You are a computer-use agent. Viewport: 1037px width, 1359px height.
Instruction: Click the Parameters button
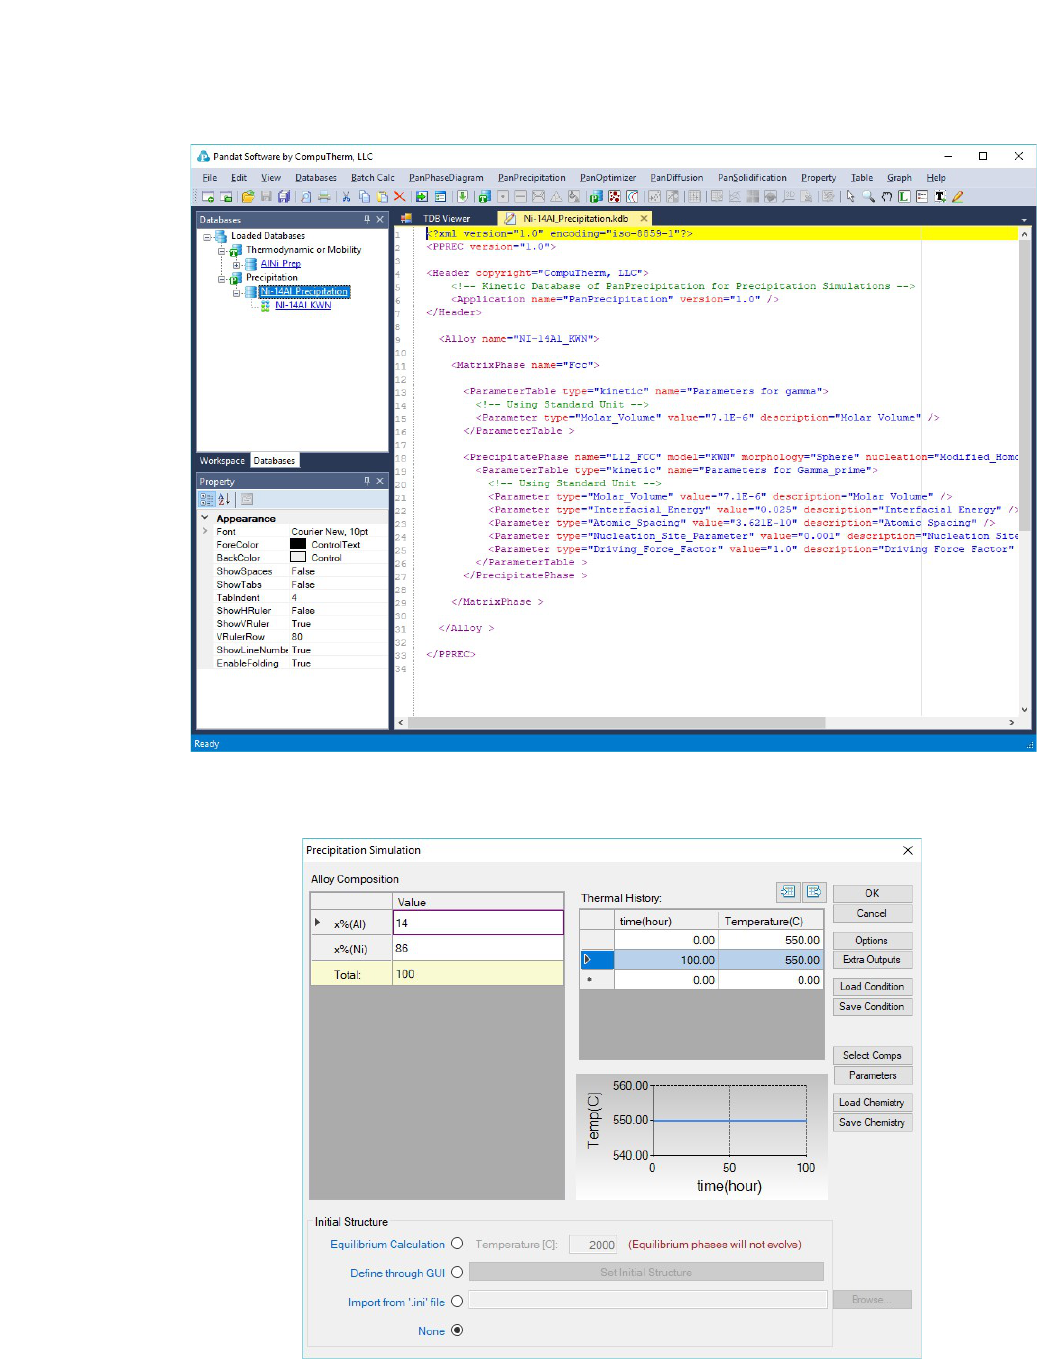(x=872, y=1076)
